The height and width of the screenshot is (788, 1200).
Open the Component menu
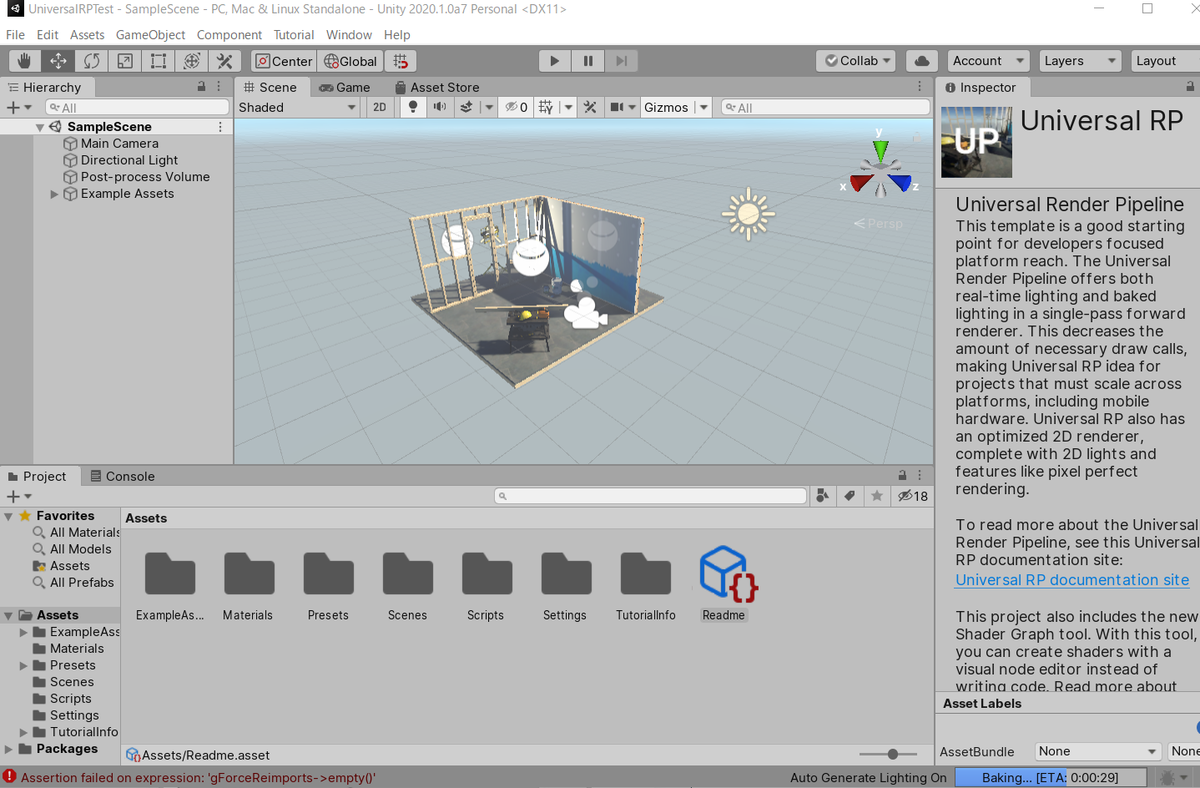pos(229,34)
